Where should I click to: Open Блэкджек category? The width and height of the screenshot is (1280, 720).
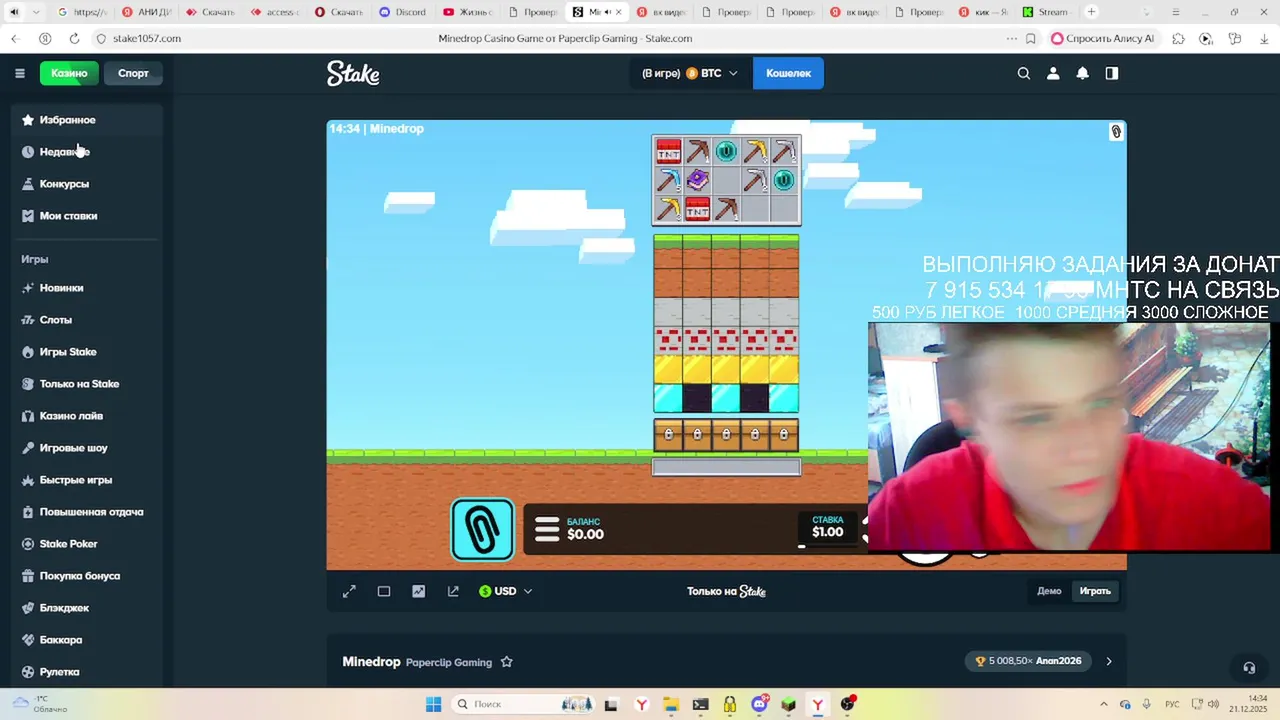(88, 608)
